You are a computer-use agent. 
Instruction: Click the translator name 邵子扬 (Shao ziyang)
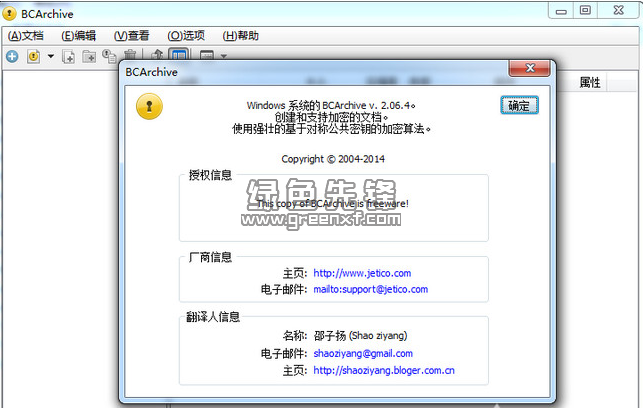(360, 336)
